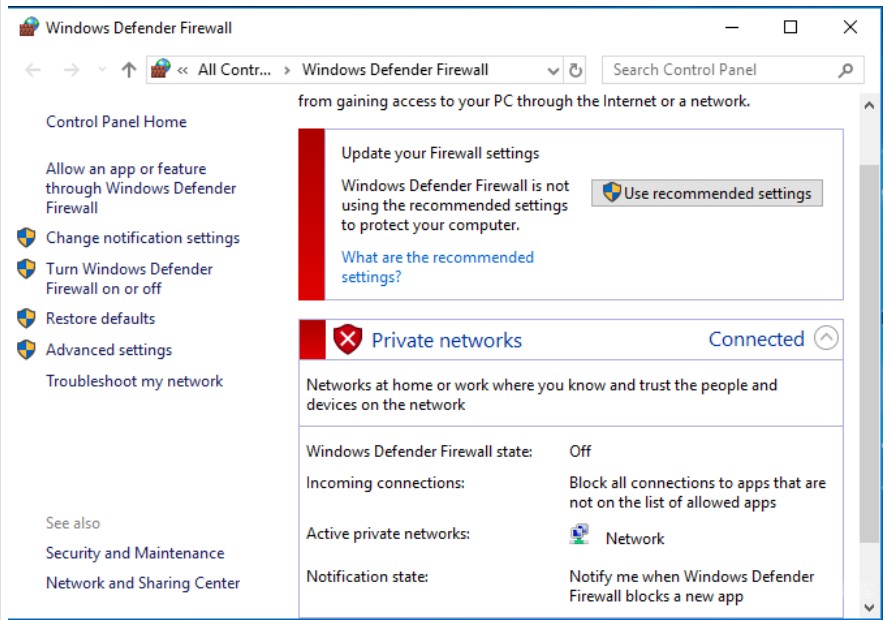
Task: Open What are the recommended settings link
Action: pos(437,267)
